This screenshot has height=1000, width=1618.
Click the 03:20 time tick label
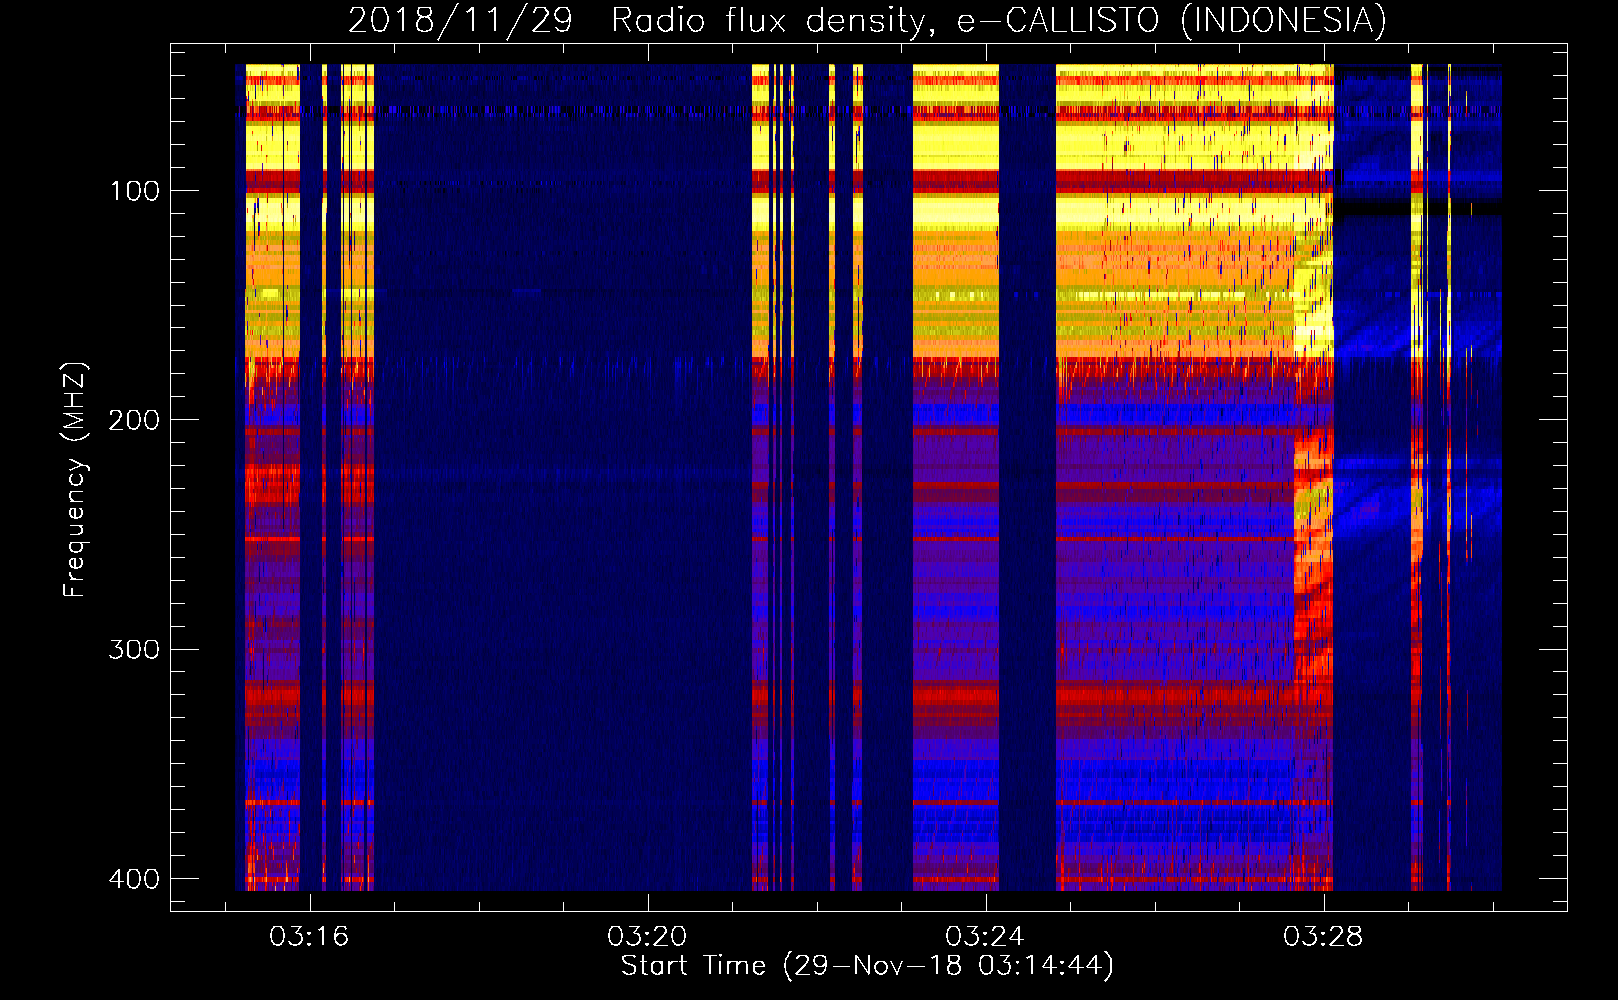(647, 937)
